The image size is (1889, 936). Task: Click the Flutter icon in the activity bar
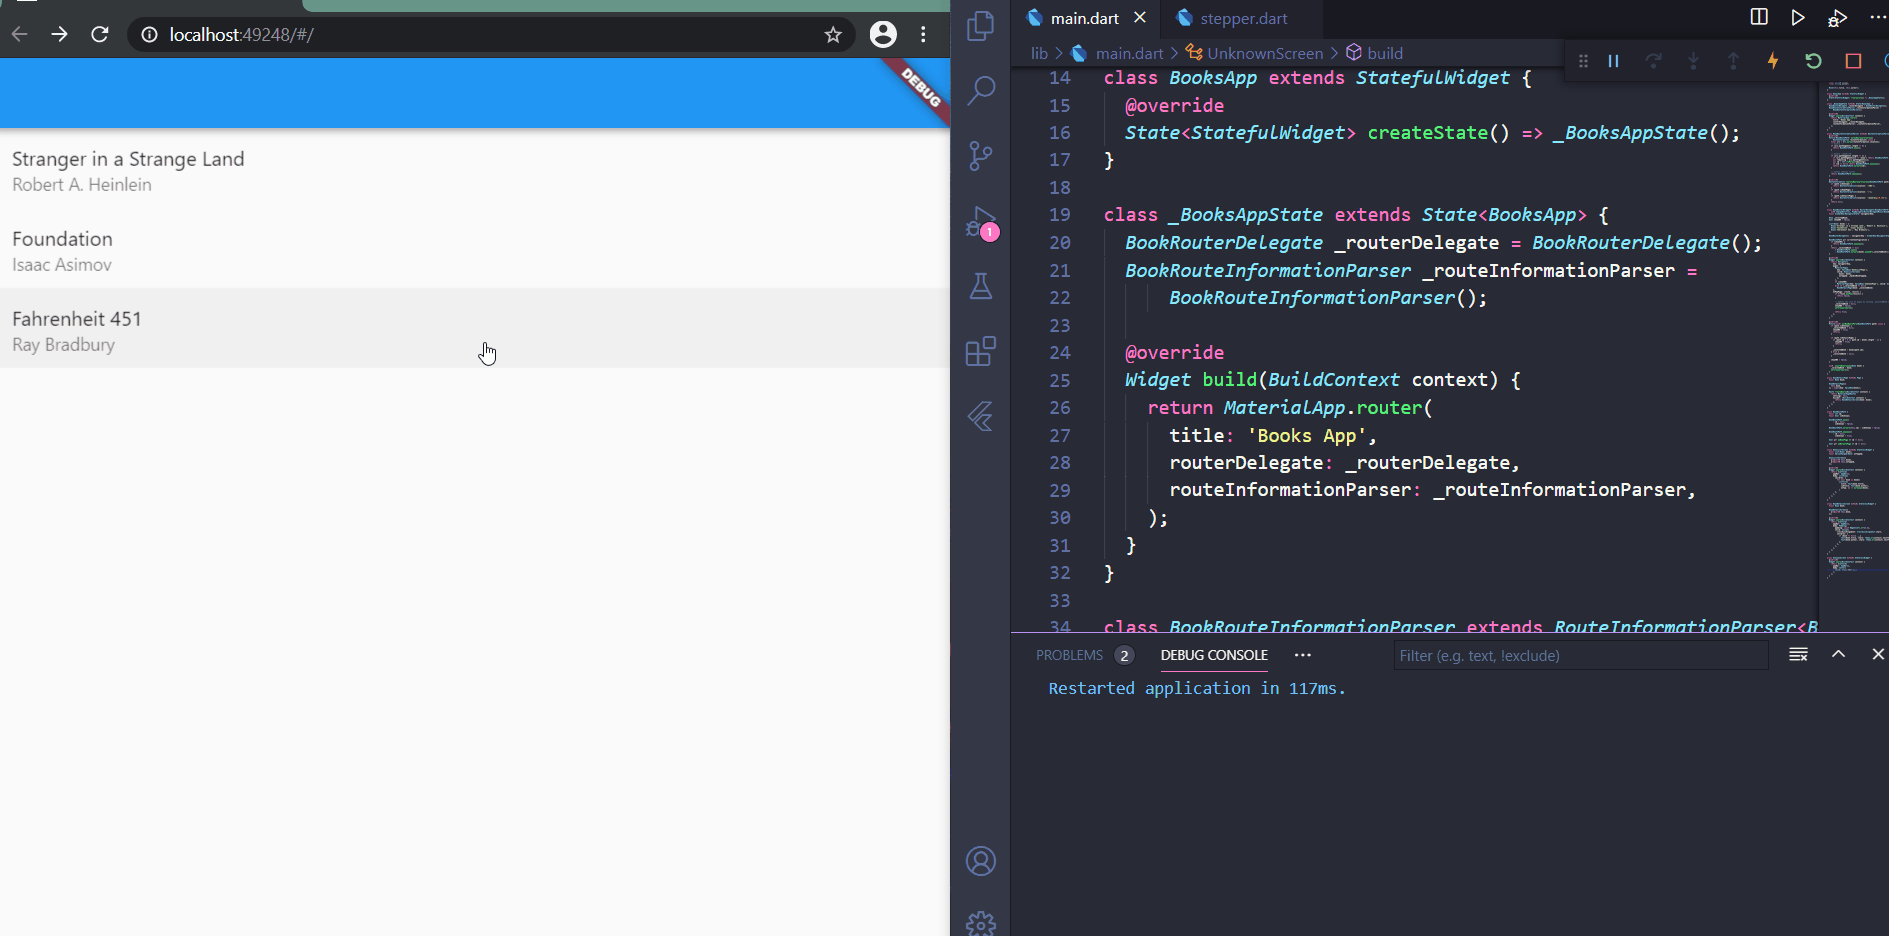[x=981, y=417]
